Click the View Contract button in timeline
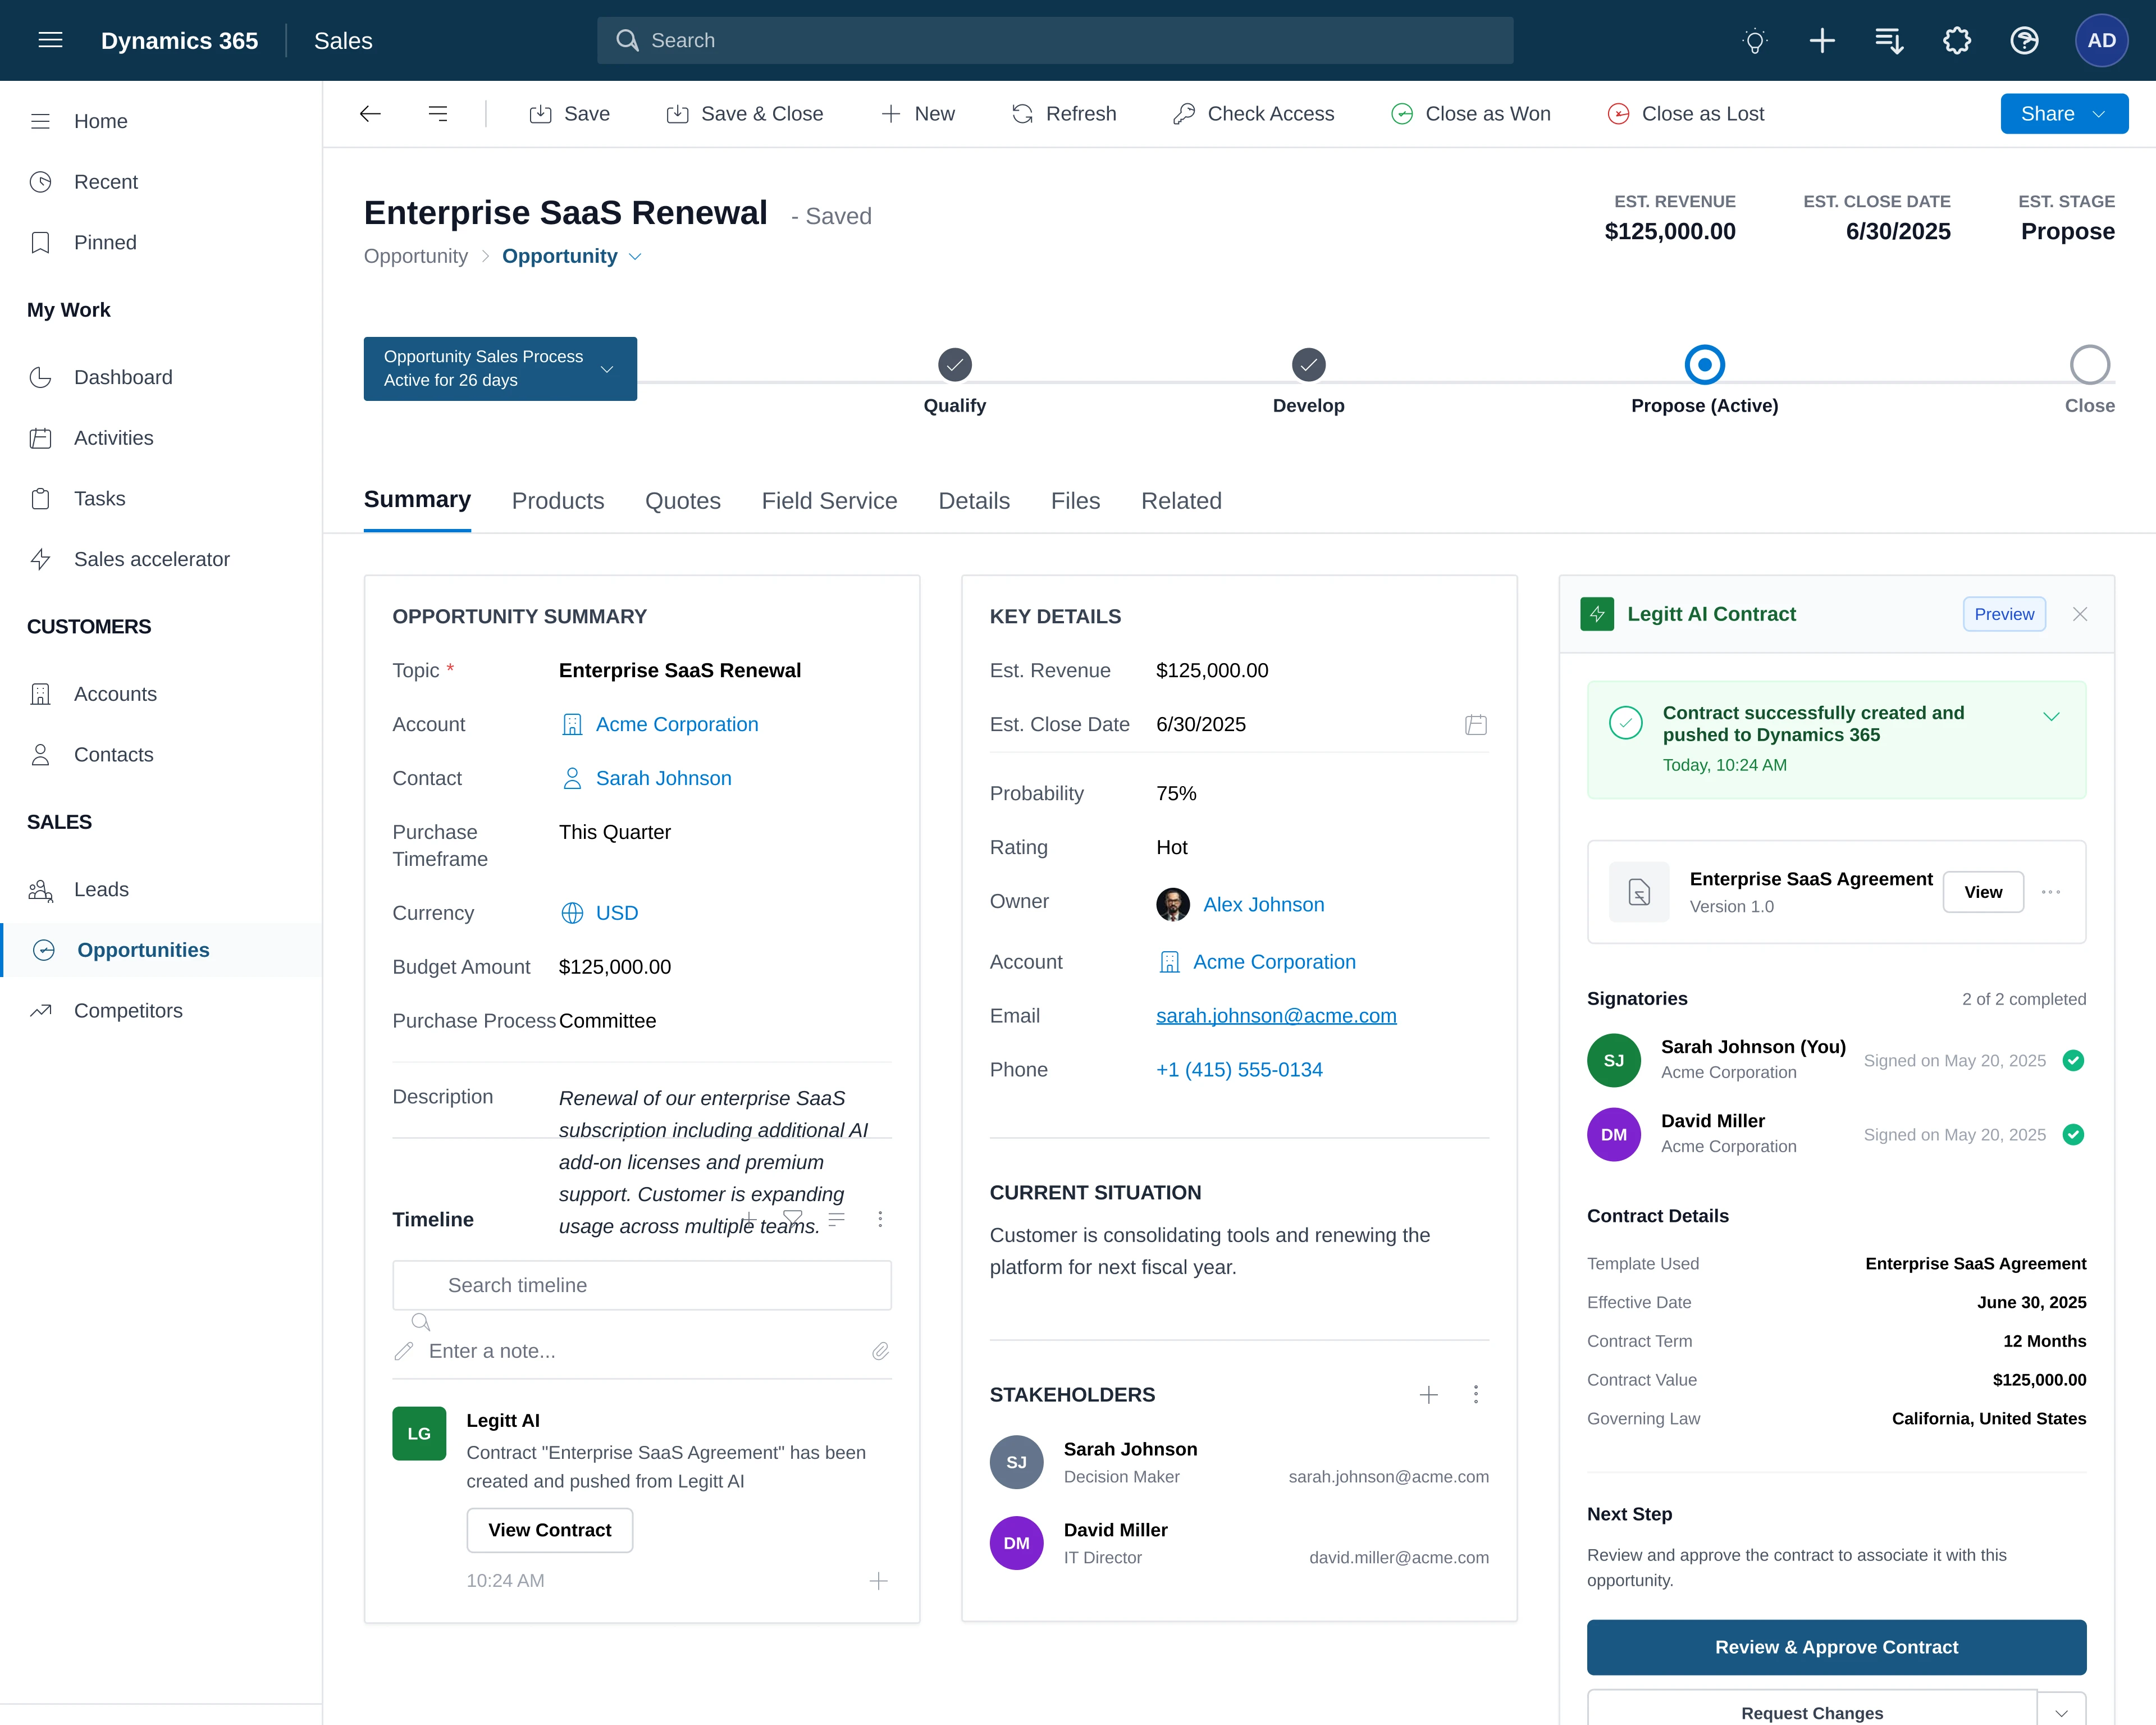The height and width of the screenshot is (1725, 2156). tap(549, 1530)
